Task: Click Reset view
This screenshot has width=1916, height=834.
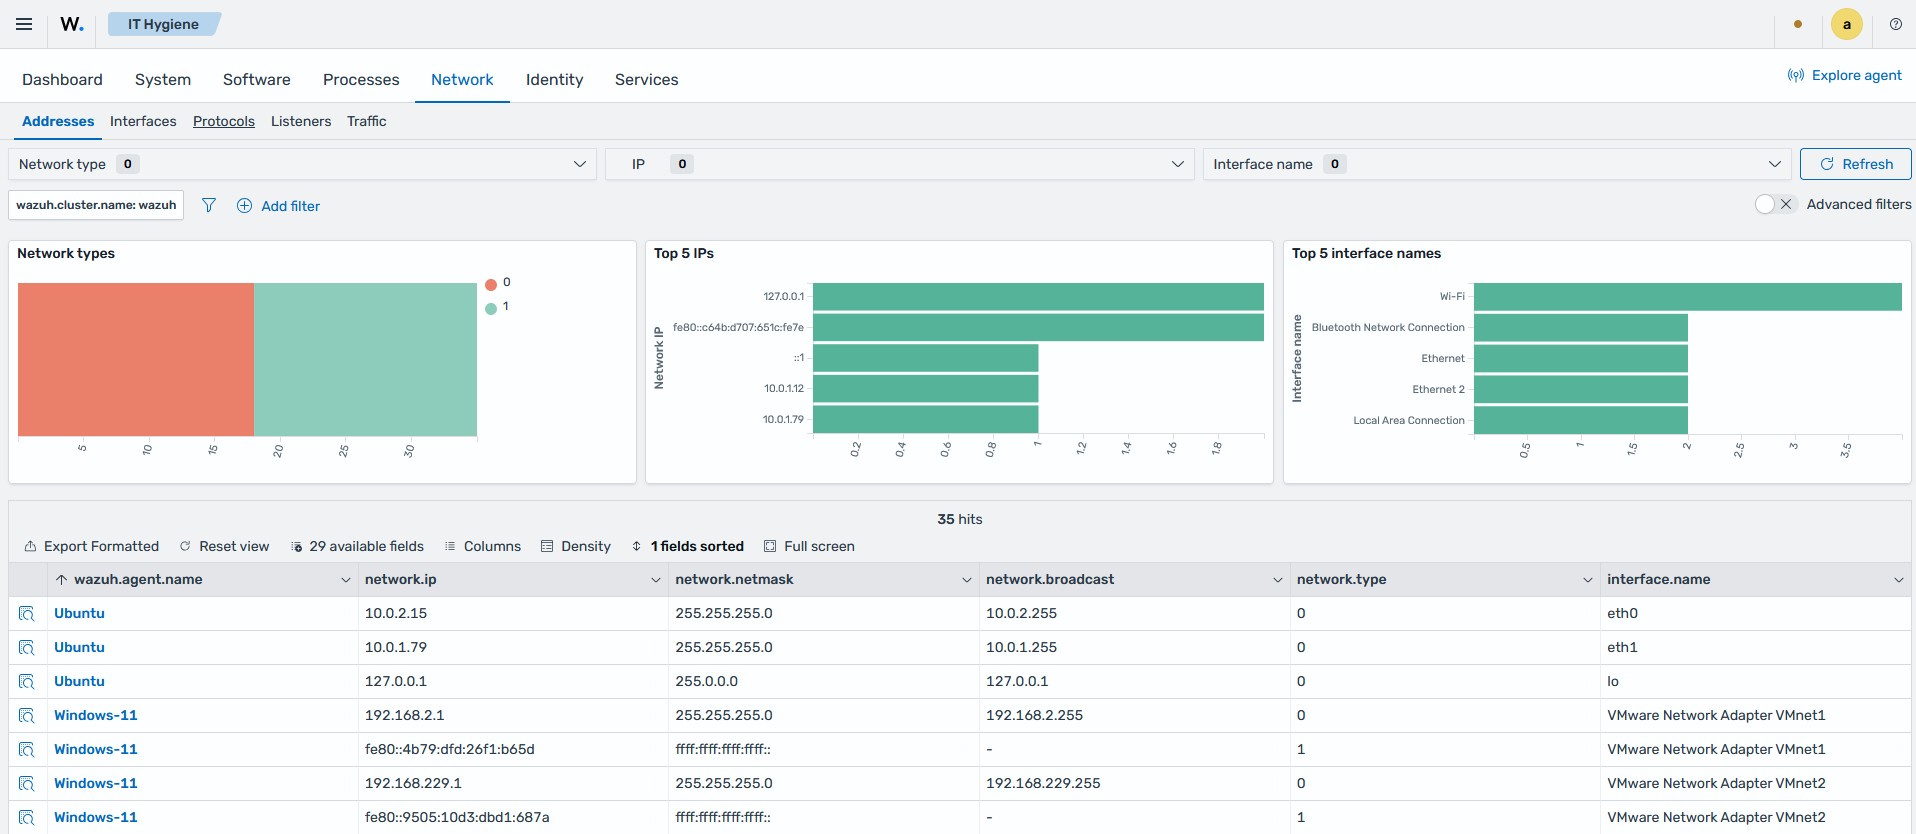Action: point(224,546)
